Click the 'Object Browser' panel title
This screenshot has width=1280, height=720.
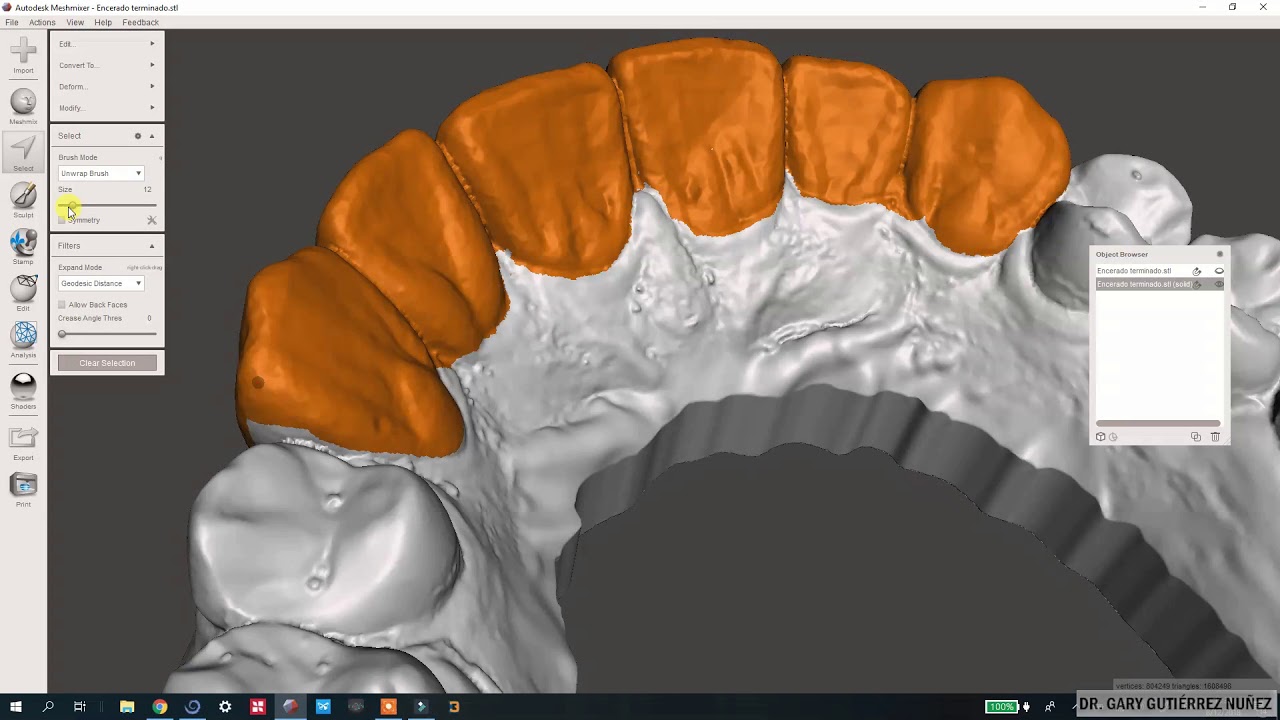1122,254
